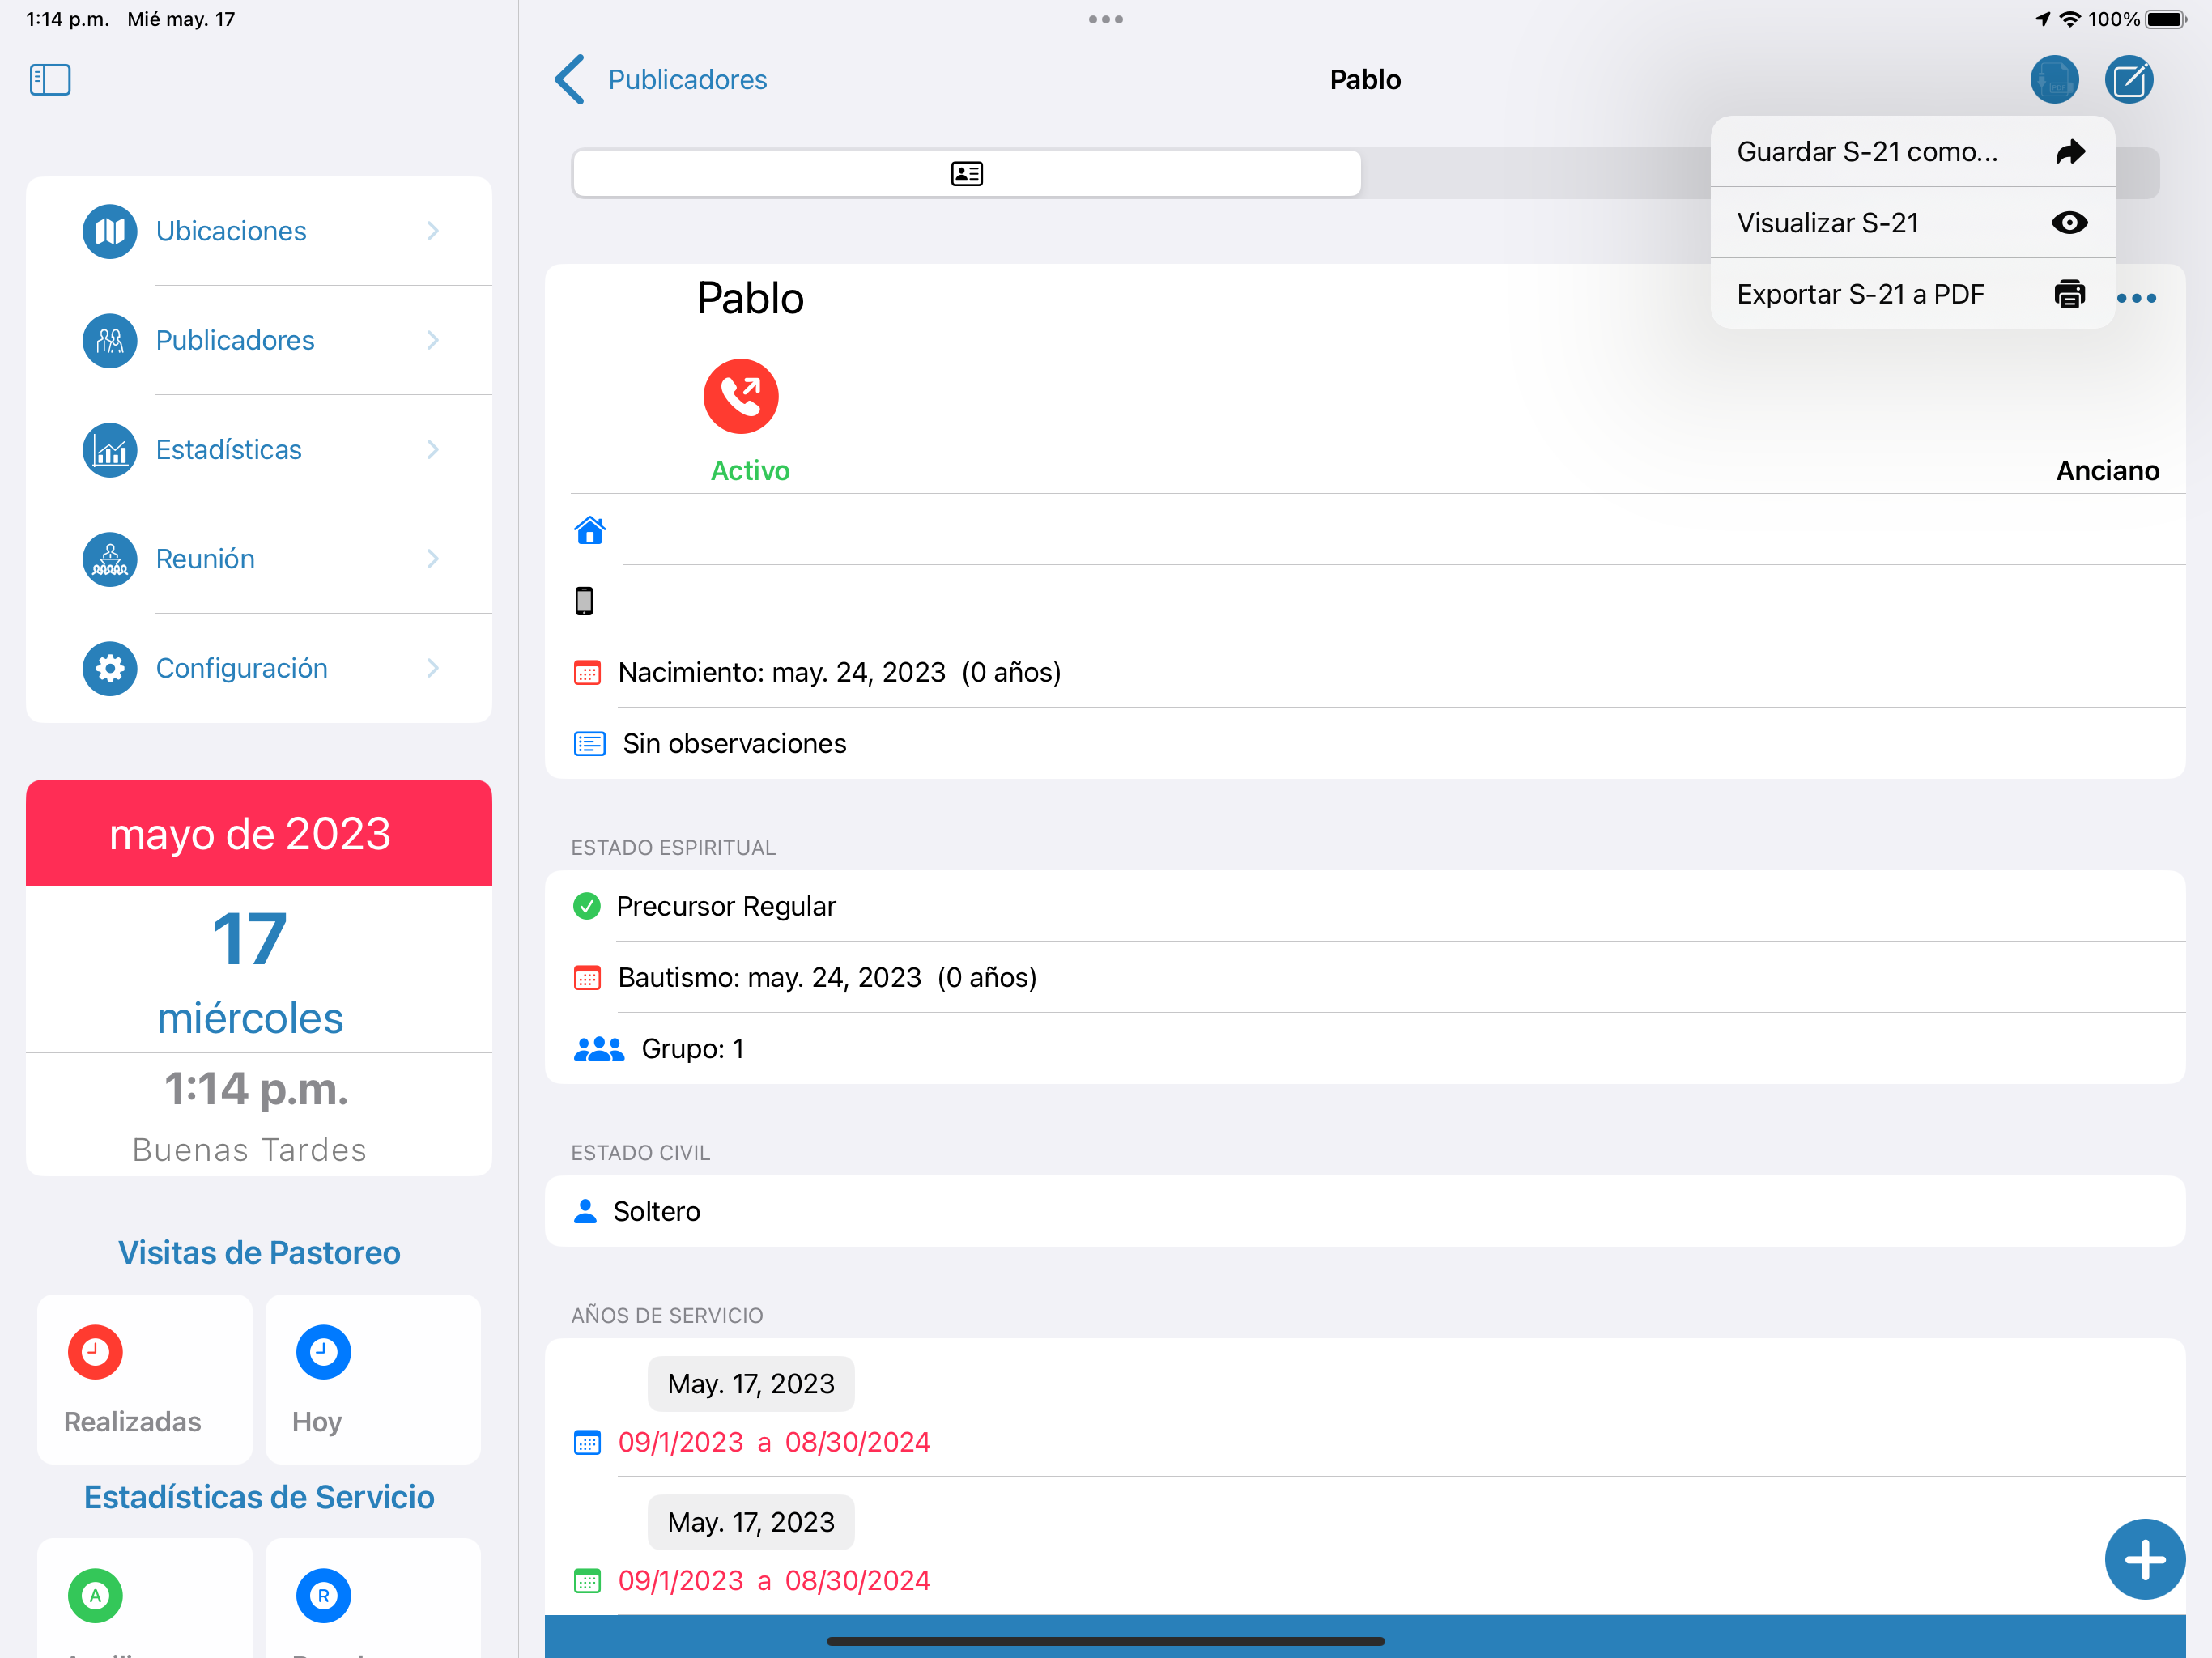Tap Estadísticas de Servicio heading
2212x1658 pixels.
pos(259,1497)
